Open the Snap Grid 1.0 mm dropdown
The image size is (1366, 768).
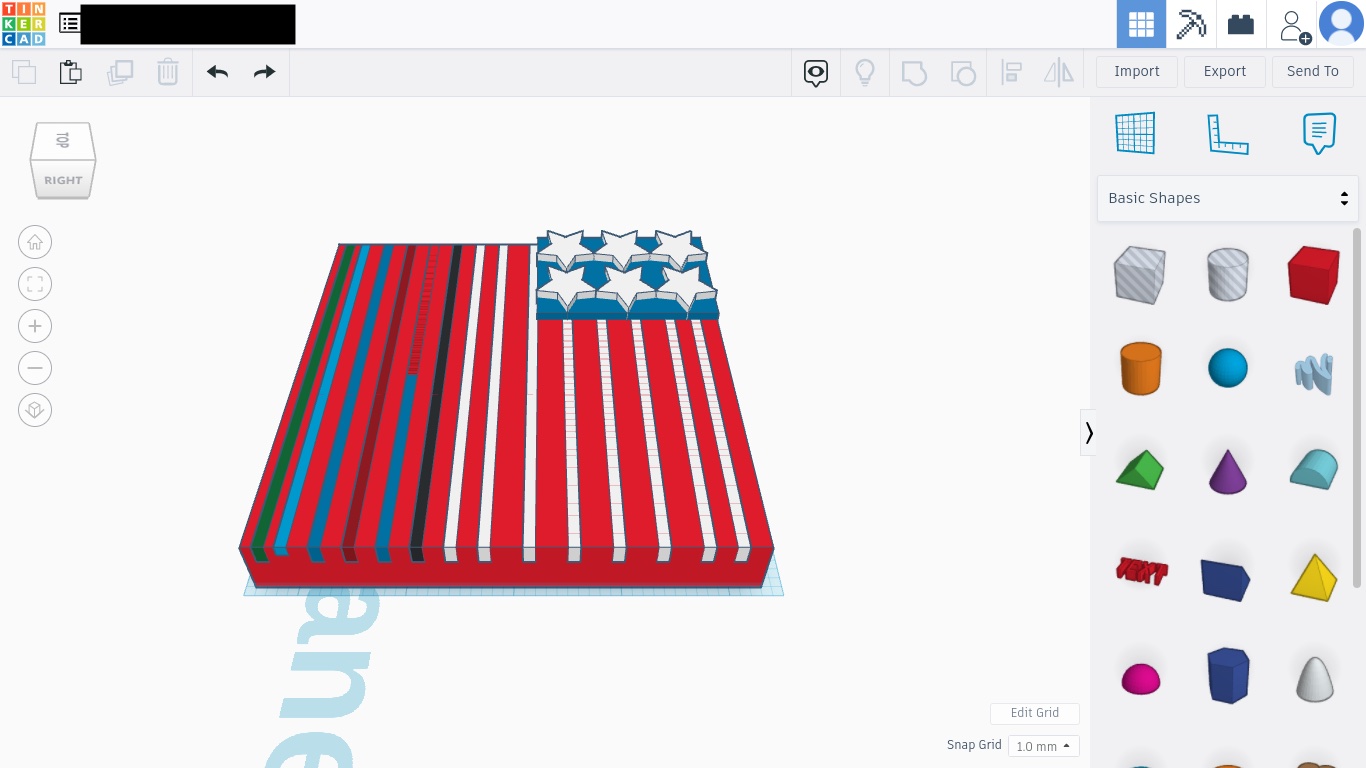click(1043, 746)
